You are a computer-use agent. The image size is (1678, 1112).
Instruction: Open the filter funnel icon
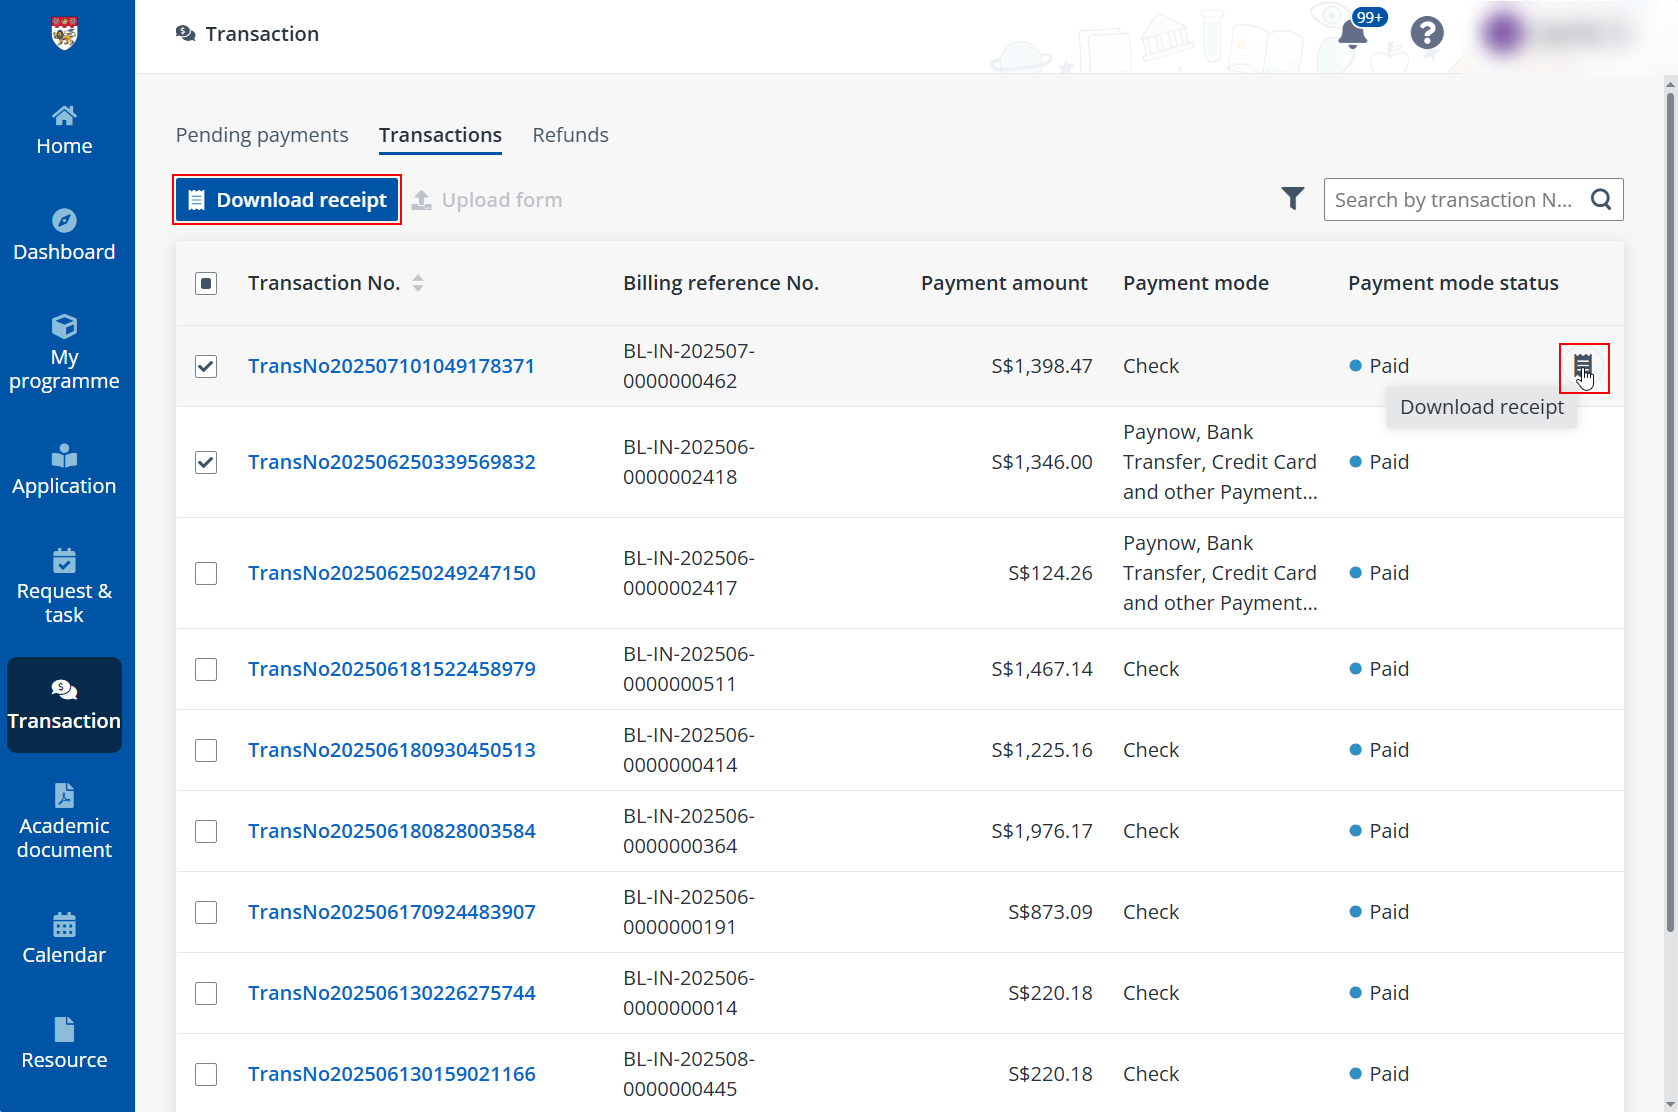tap(1292, 199)
